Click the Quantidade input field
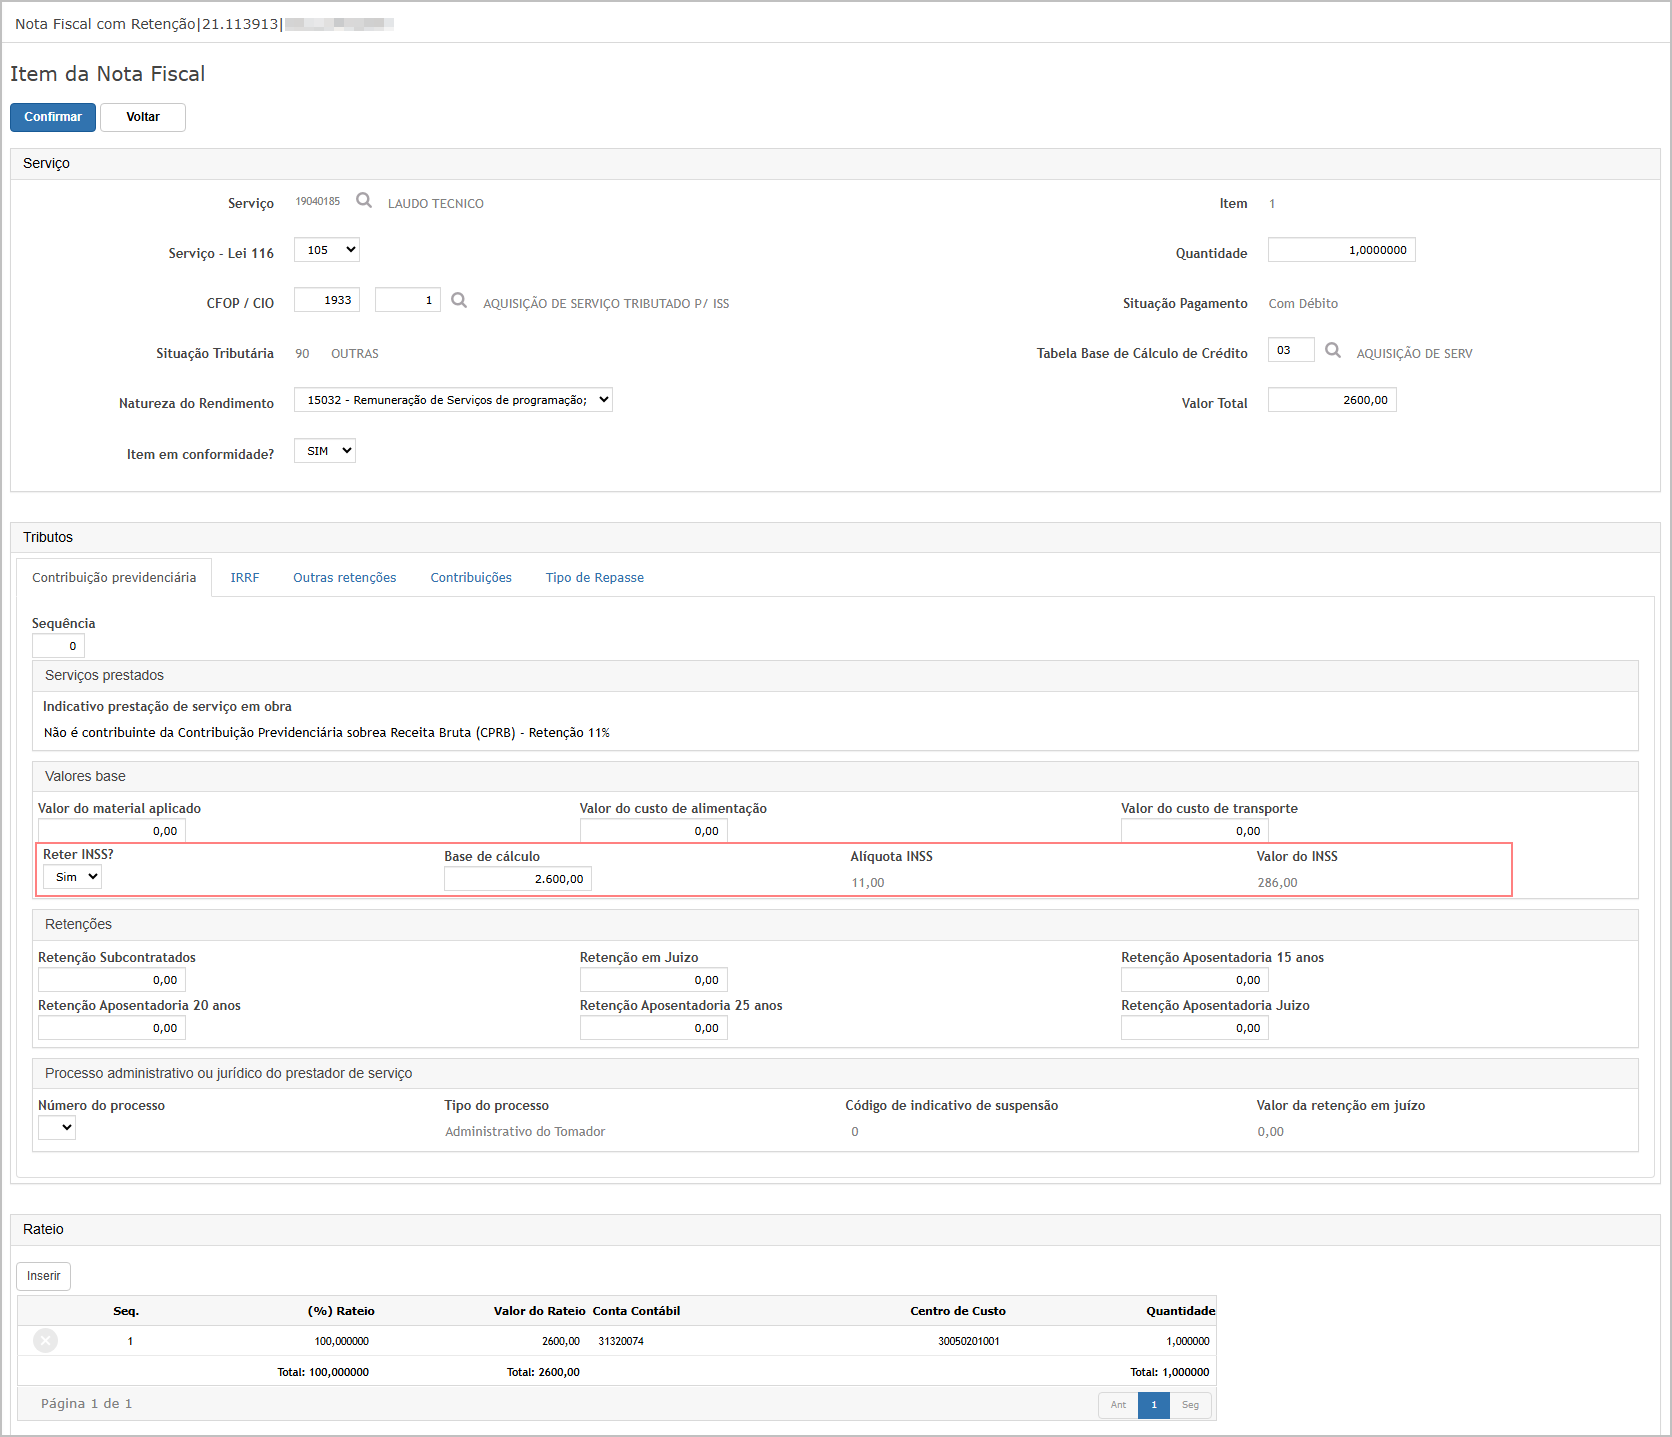1672x1437 pixels. (1342, 250)
